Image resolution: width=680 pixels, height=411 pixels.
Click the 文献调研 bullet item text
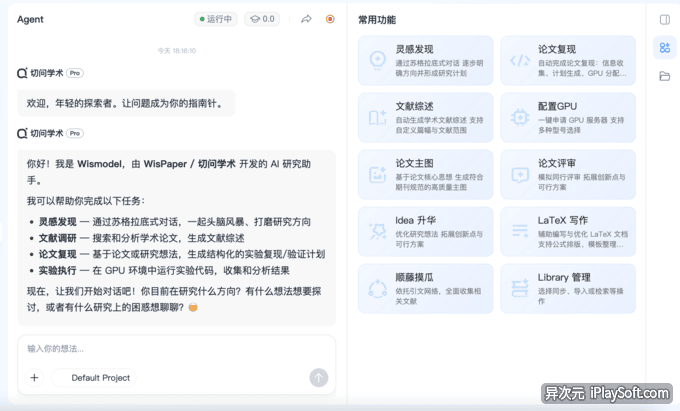tap(141, 238)
